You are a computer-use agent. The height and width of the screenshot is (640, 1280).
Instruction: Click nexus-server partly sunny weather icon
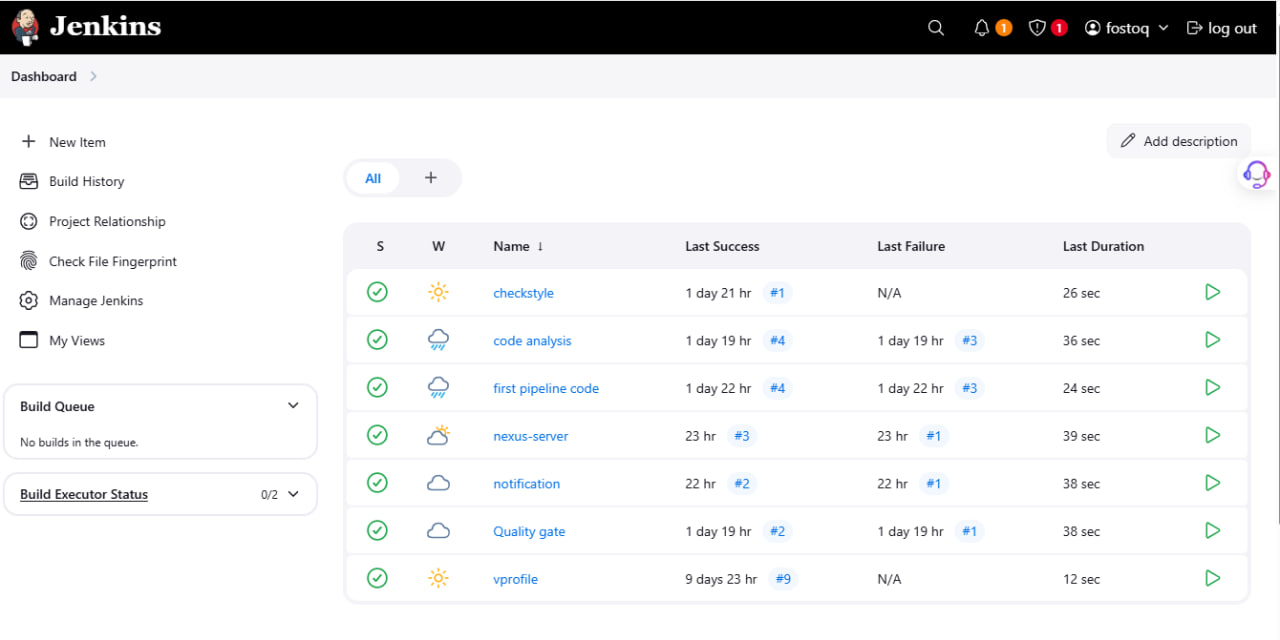[x=438, y=435]
